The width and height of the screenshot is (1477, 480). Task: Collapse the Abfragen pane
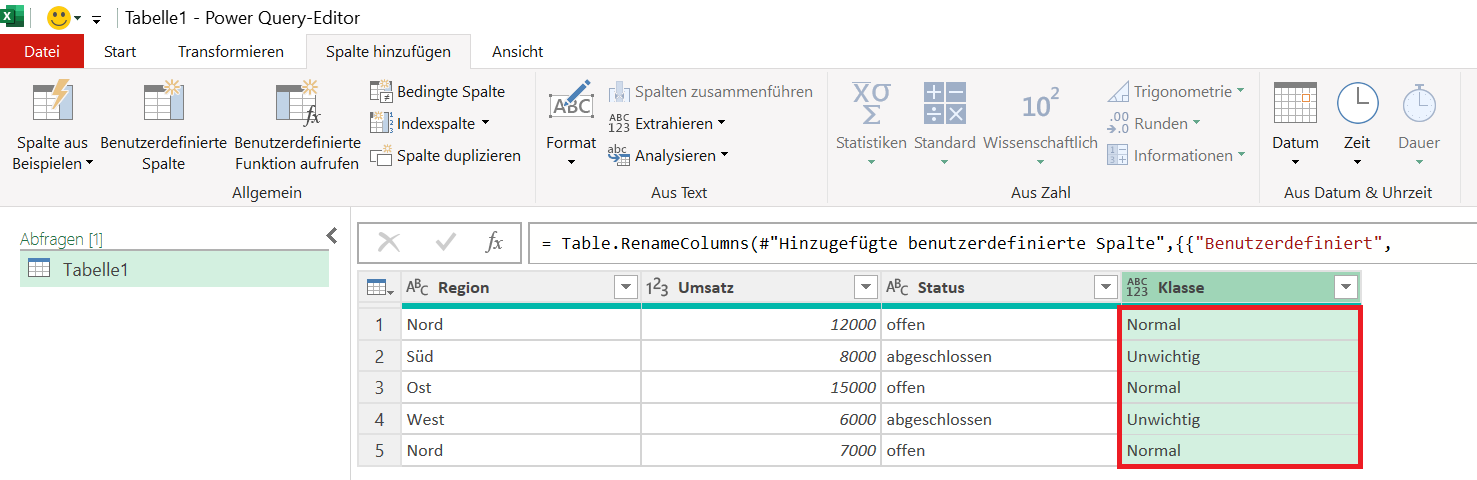coord(333,235)
